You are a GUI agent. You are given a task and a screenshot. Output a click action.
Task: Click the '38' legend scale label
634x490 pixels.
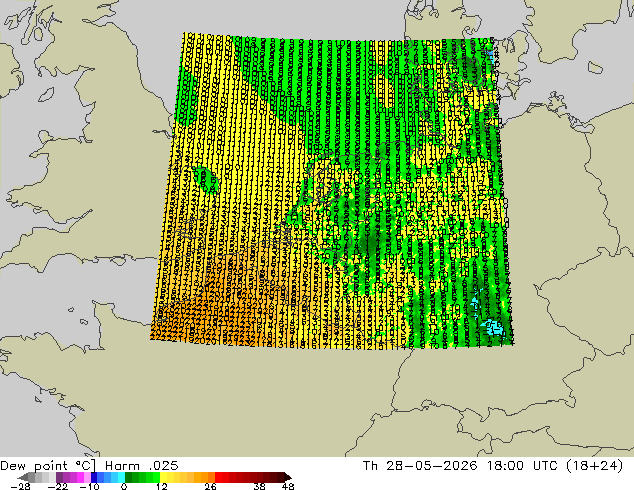coord(259,486)
